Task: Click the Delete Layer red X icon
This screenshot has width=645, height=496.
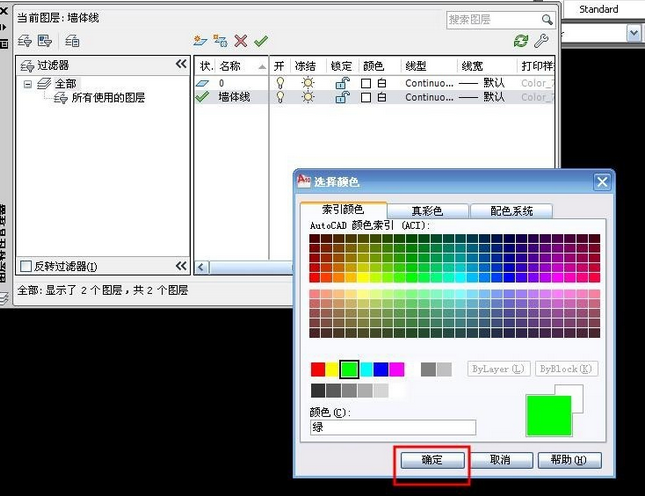Action: [x=241, y=41]
